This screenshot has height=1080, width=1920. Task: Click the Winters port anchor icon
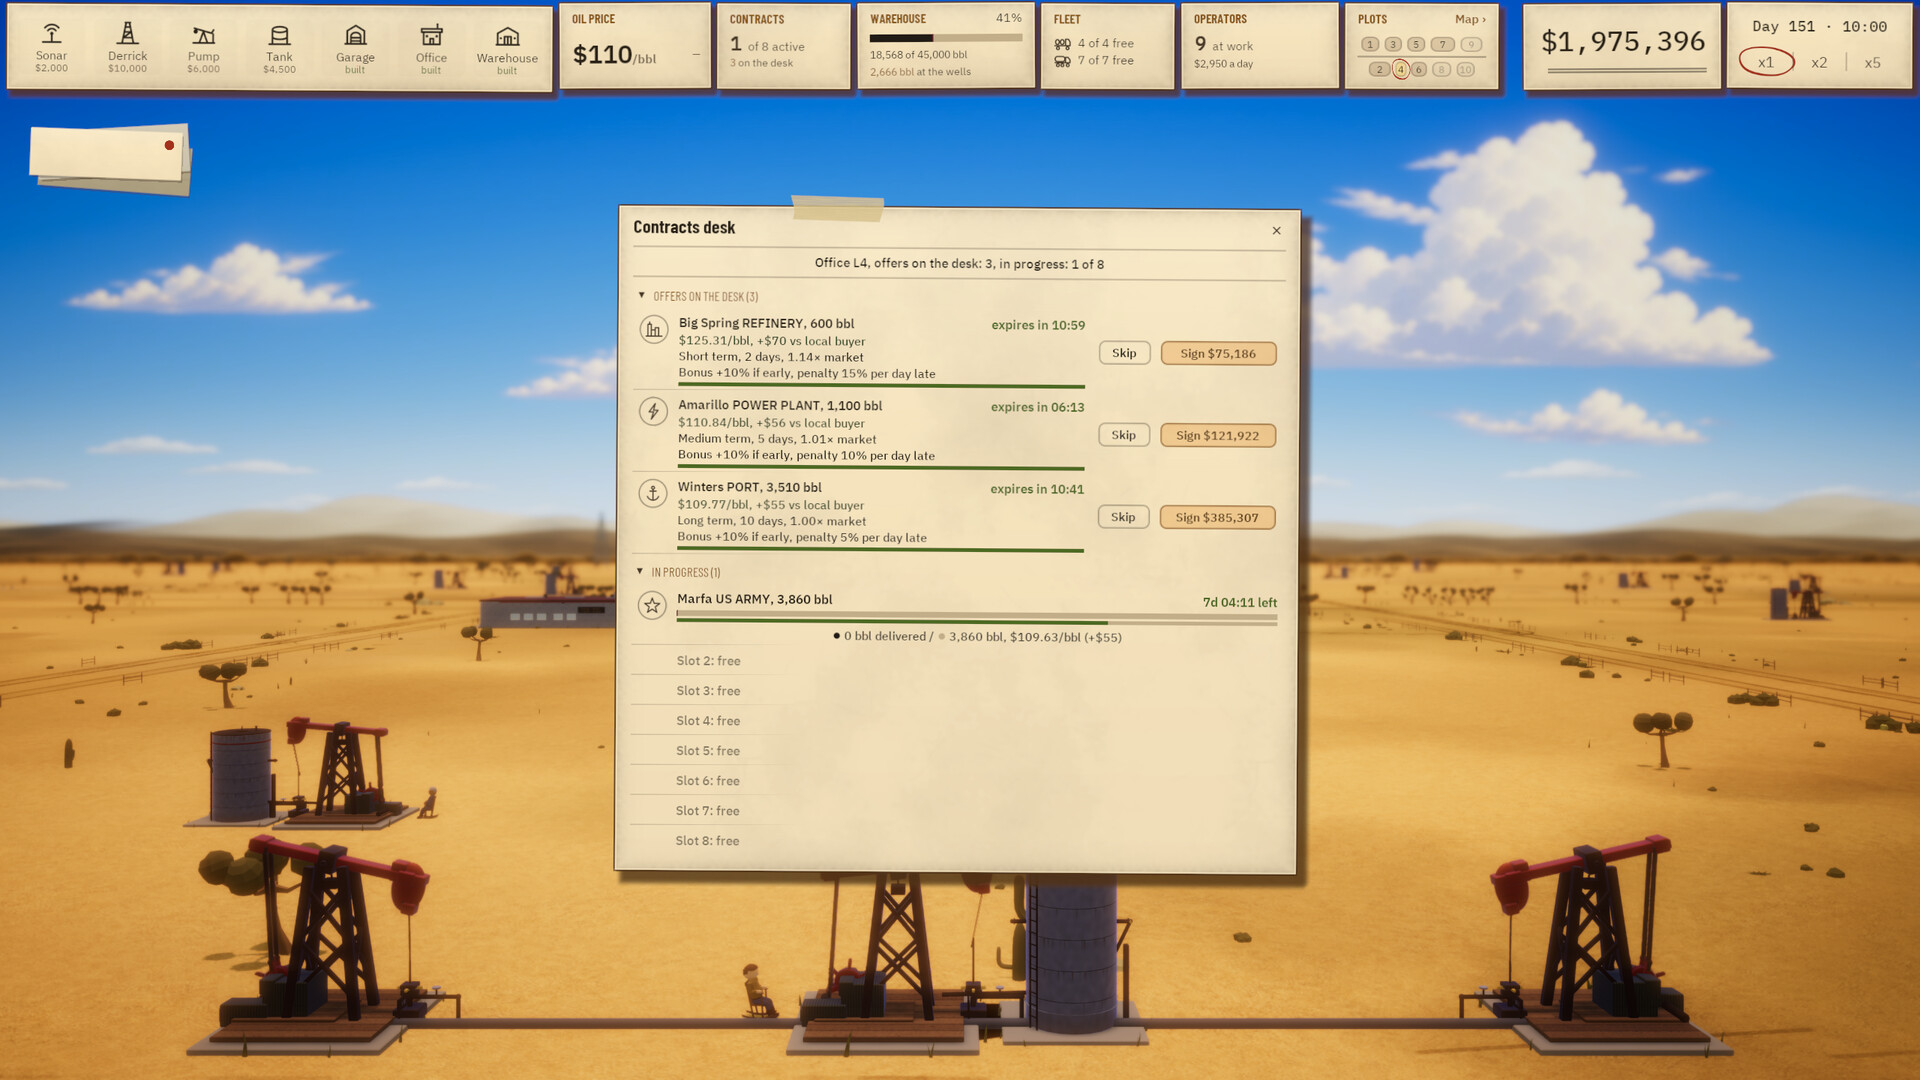(652, 493)
